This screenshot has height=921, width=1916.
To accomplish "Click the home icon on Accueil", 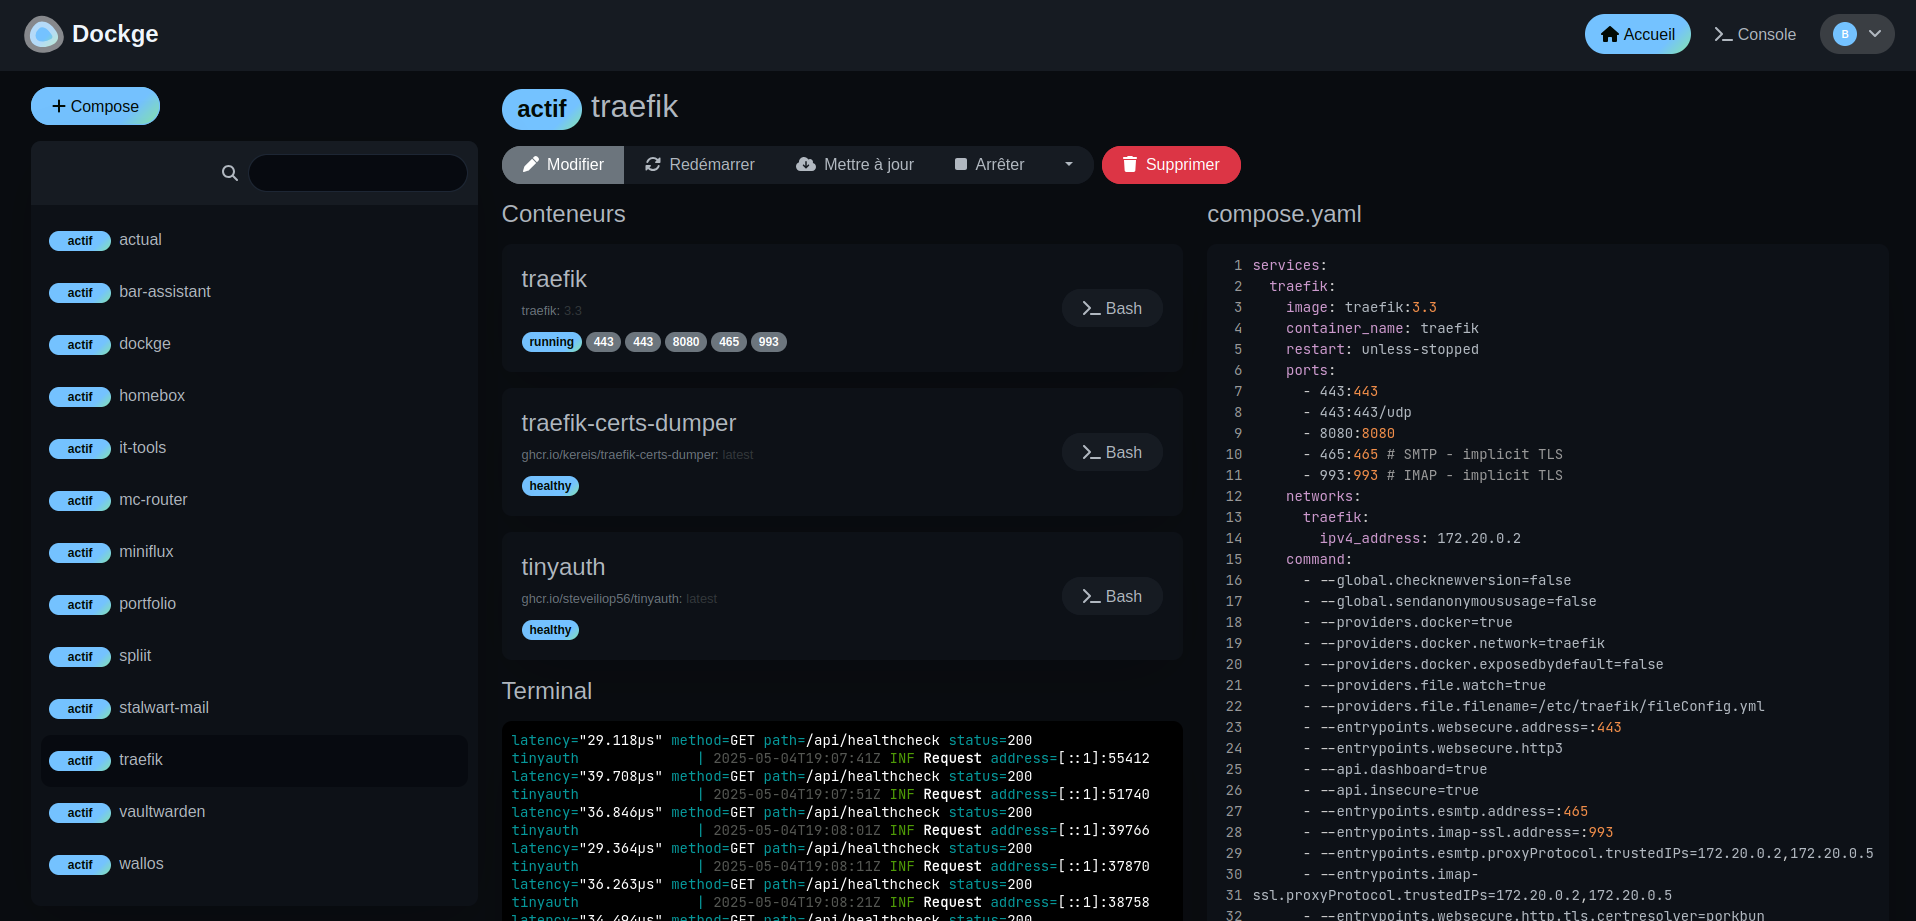I will click(1610, 34).
